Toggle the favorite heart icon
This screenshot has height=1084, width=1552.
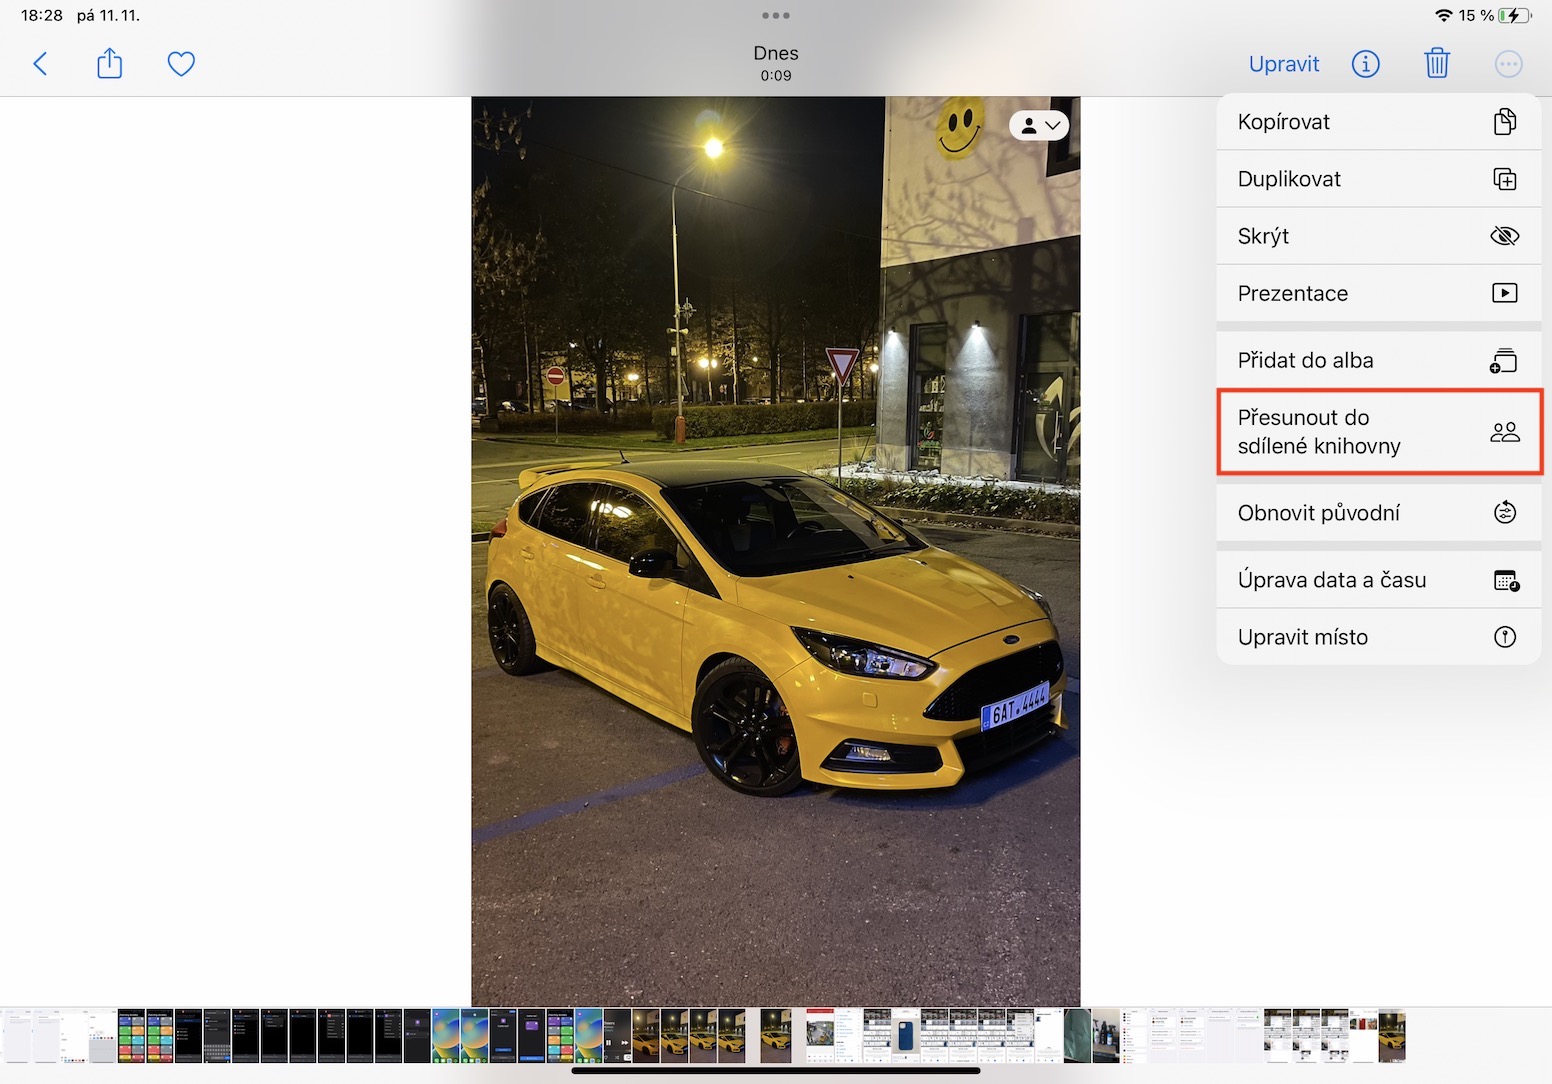181,65
